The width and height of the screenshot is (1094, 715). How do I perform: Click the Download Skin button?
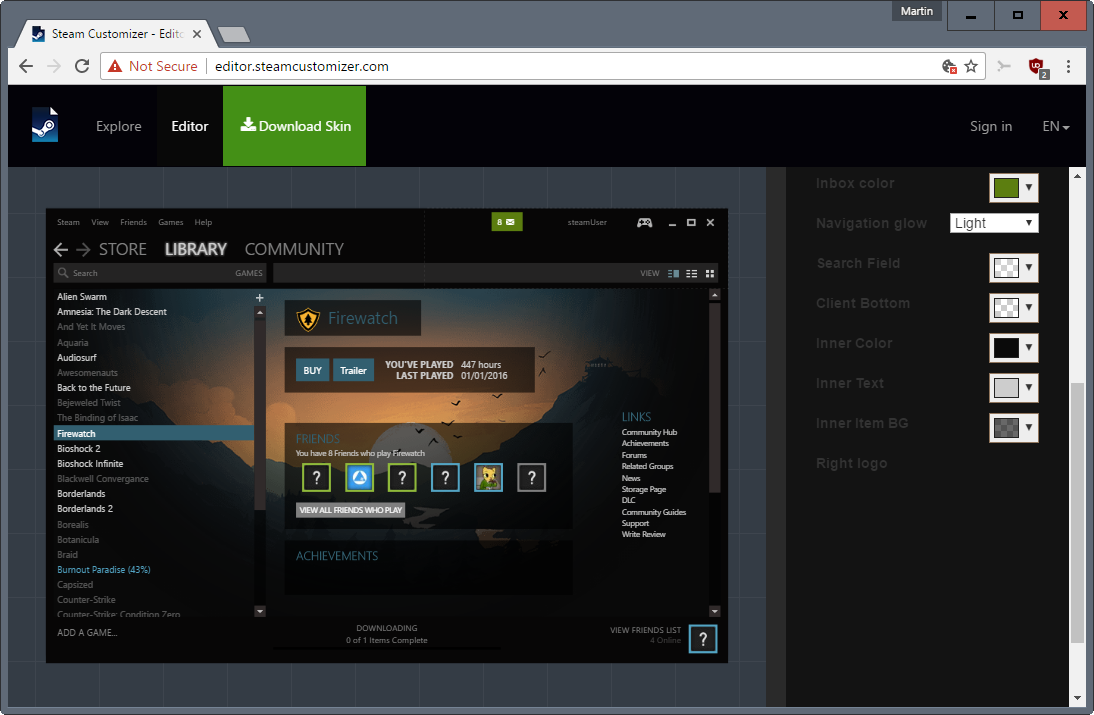294,126
